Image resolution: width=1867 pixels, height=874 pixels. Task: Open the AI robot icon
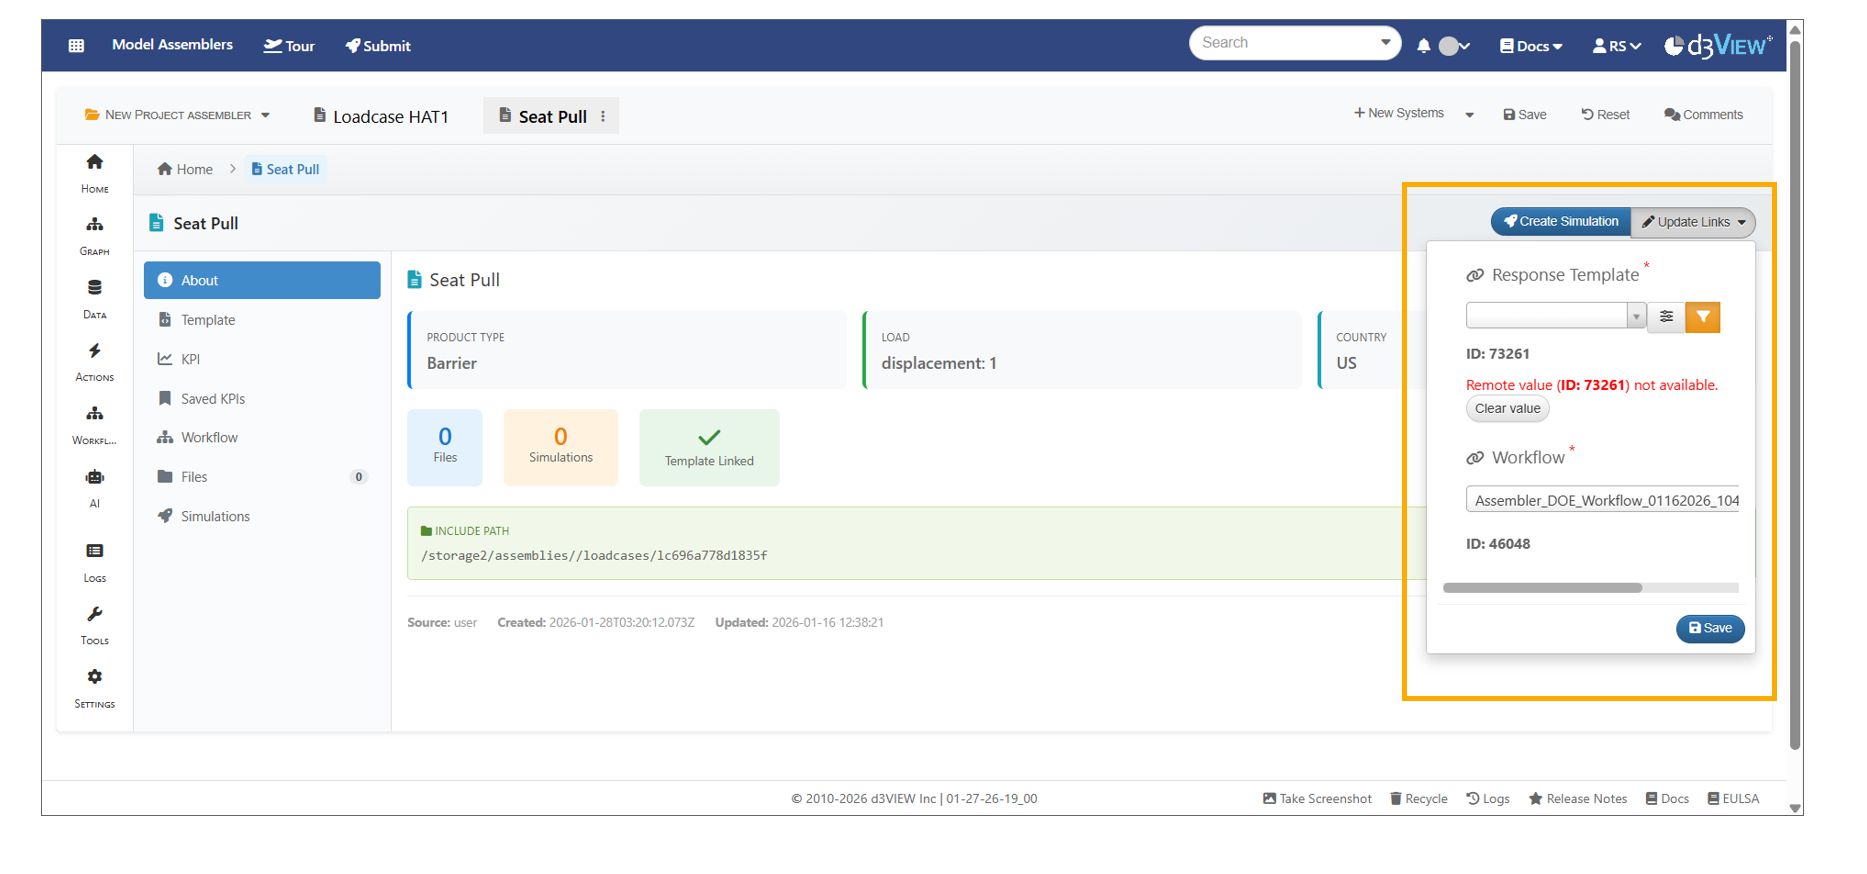(94, 478)
